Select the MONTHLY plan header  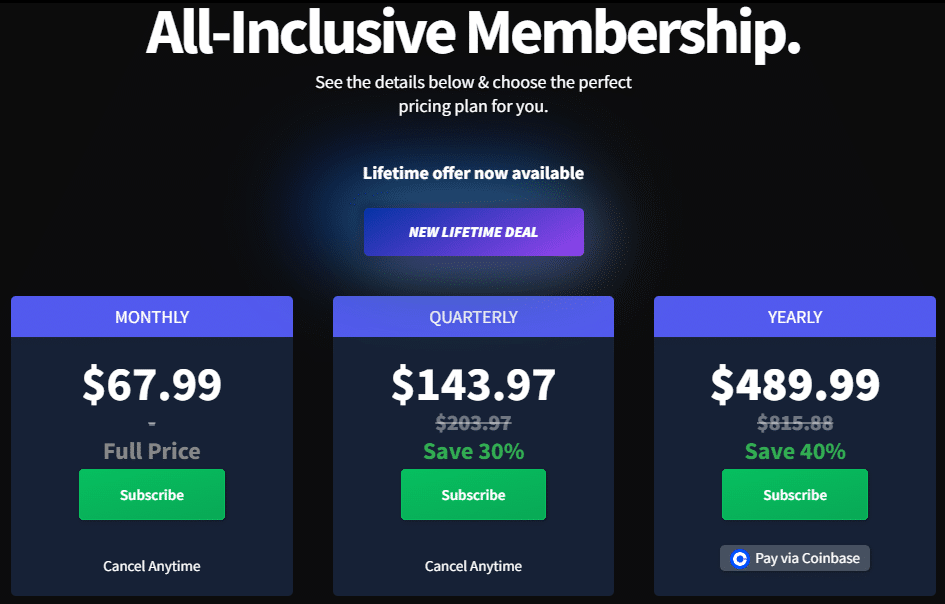click(152, 316)
